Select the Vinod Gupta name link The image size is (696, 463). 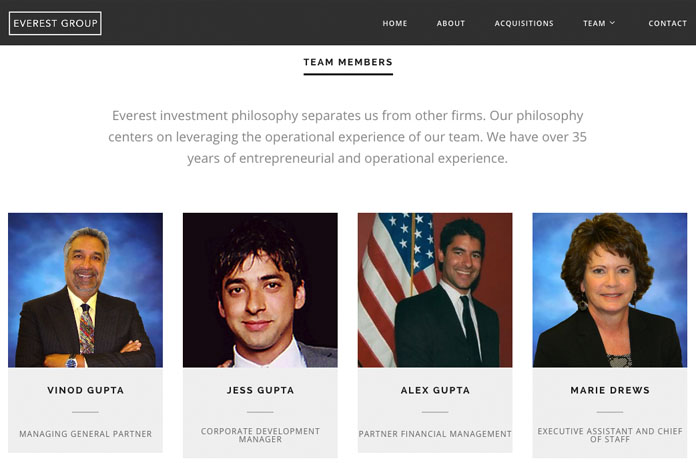85,390
